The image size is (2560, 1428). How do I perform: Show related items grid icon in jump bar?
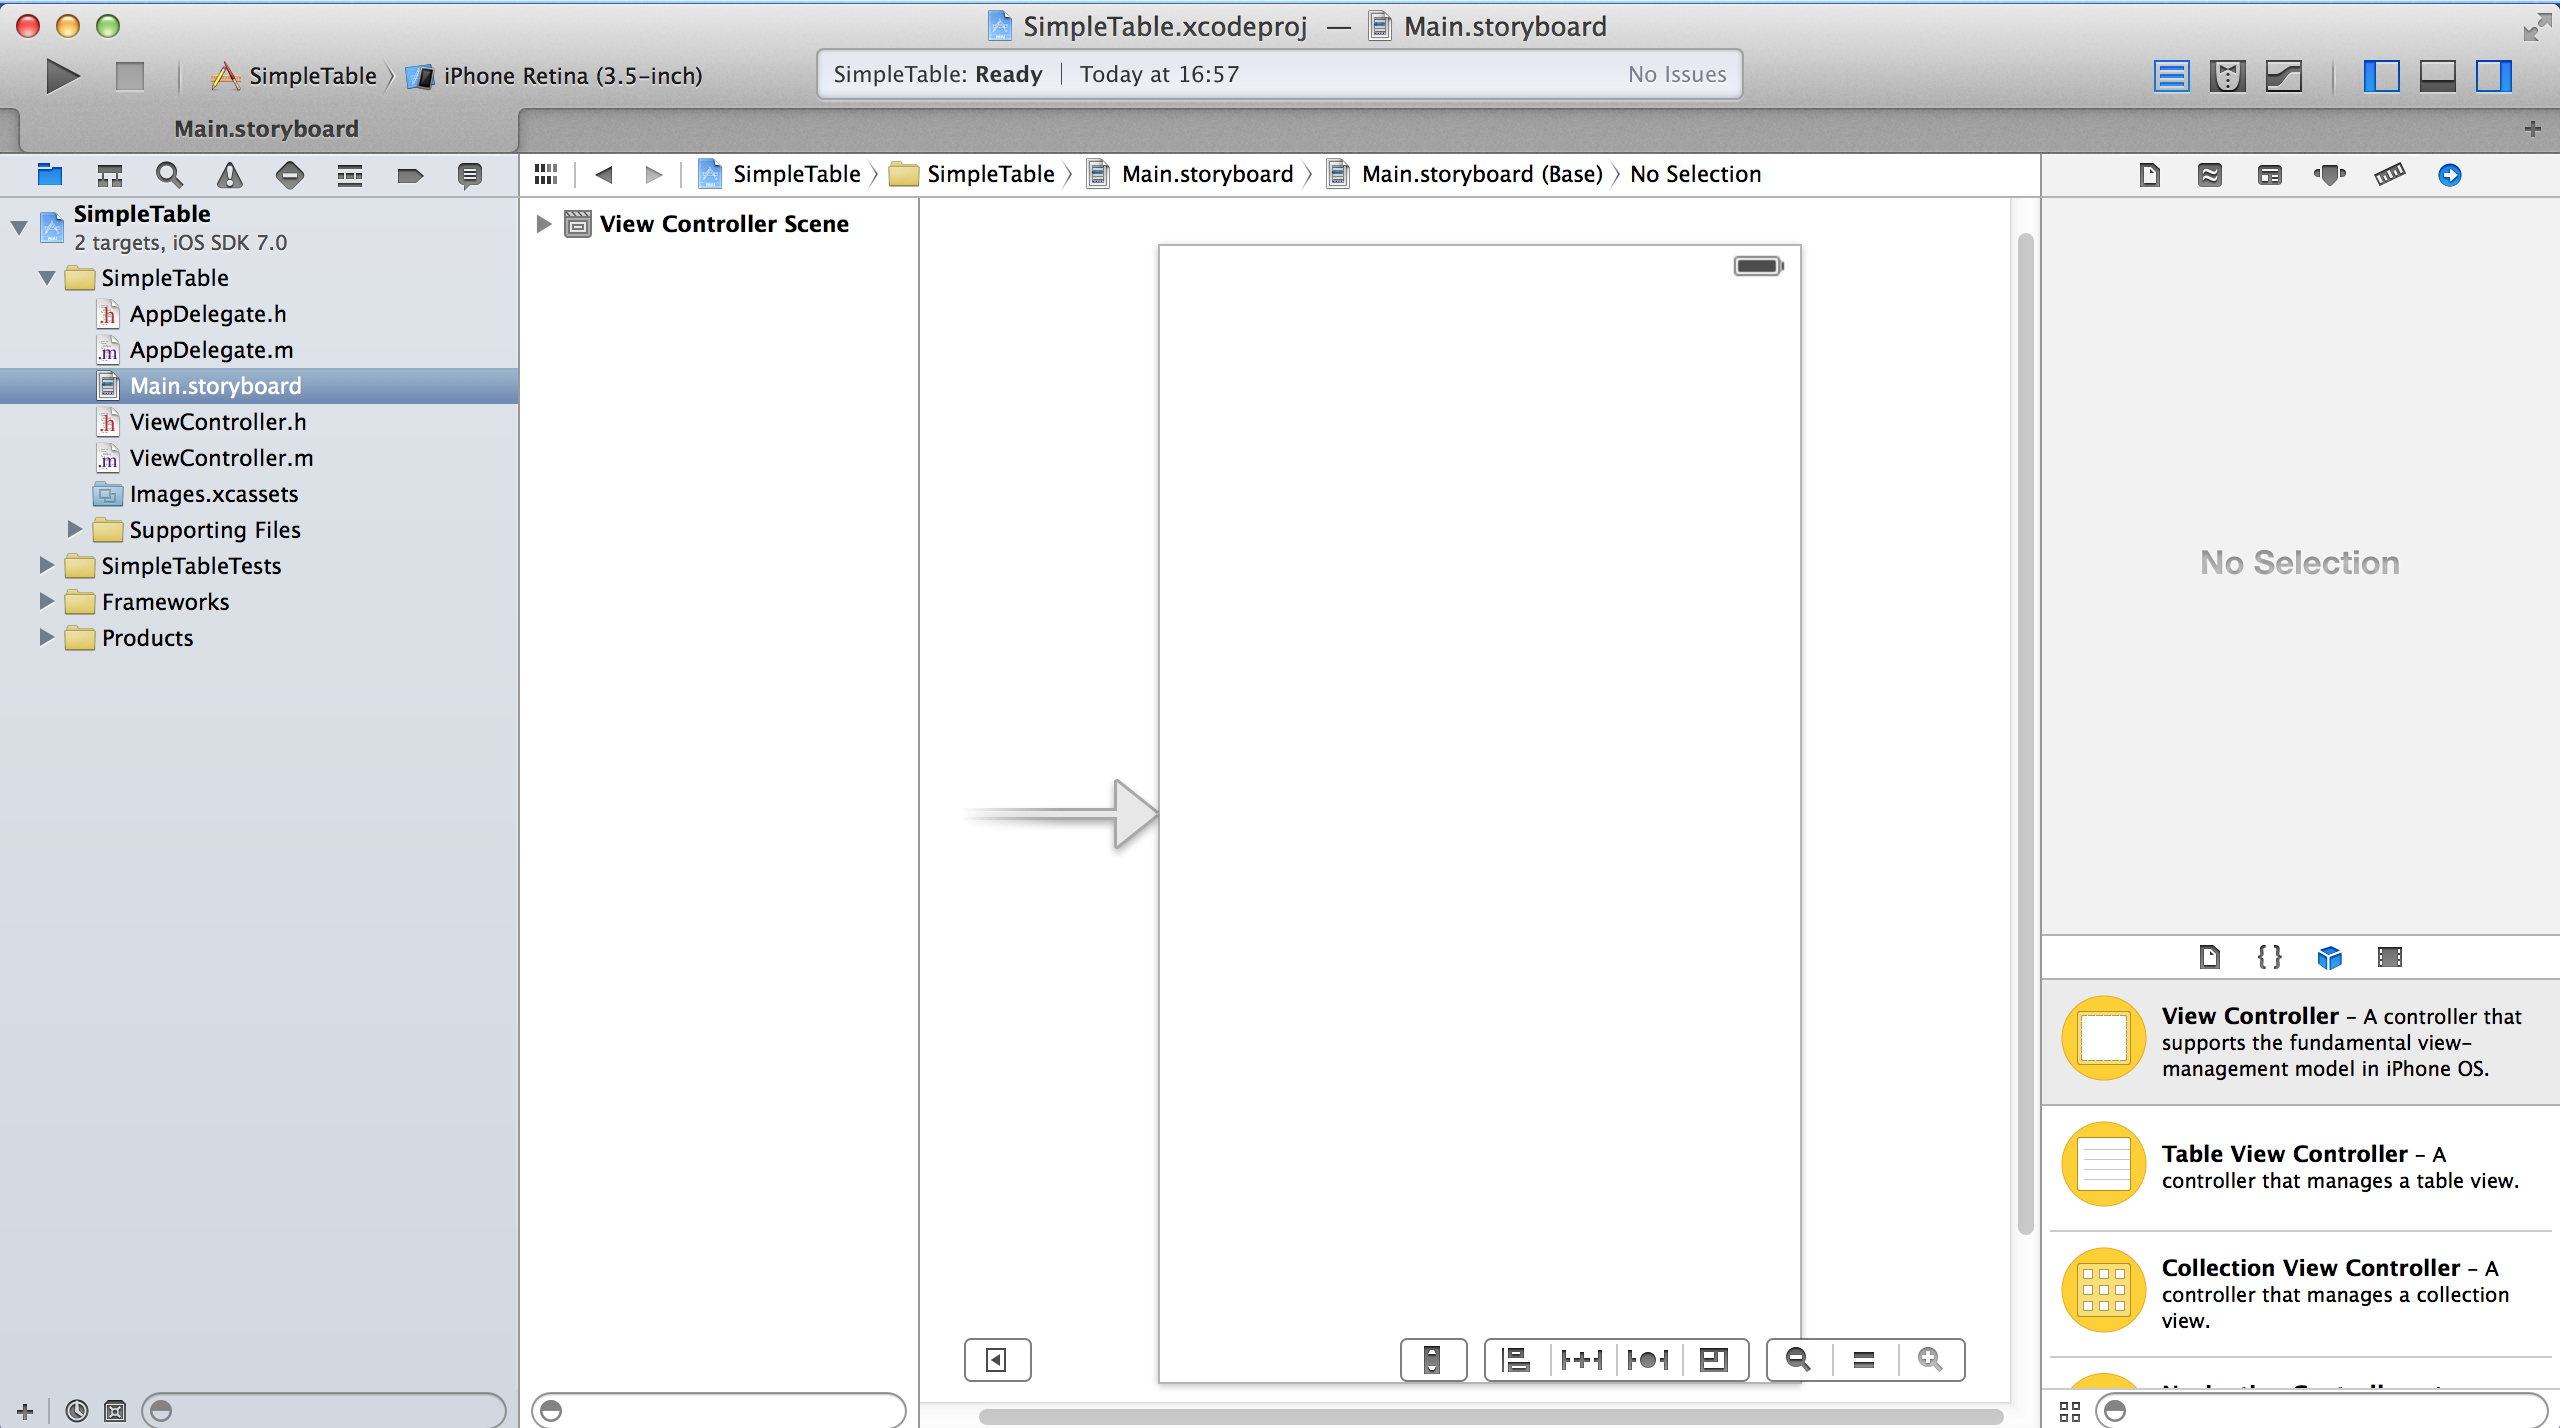click(546, 175)
